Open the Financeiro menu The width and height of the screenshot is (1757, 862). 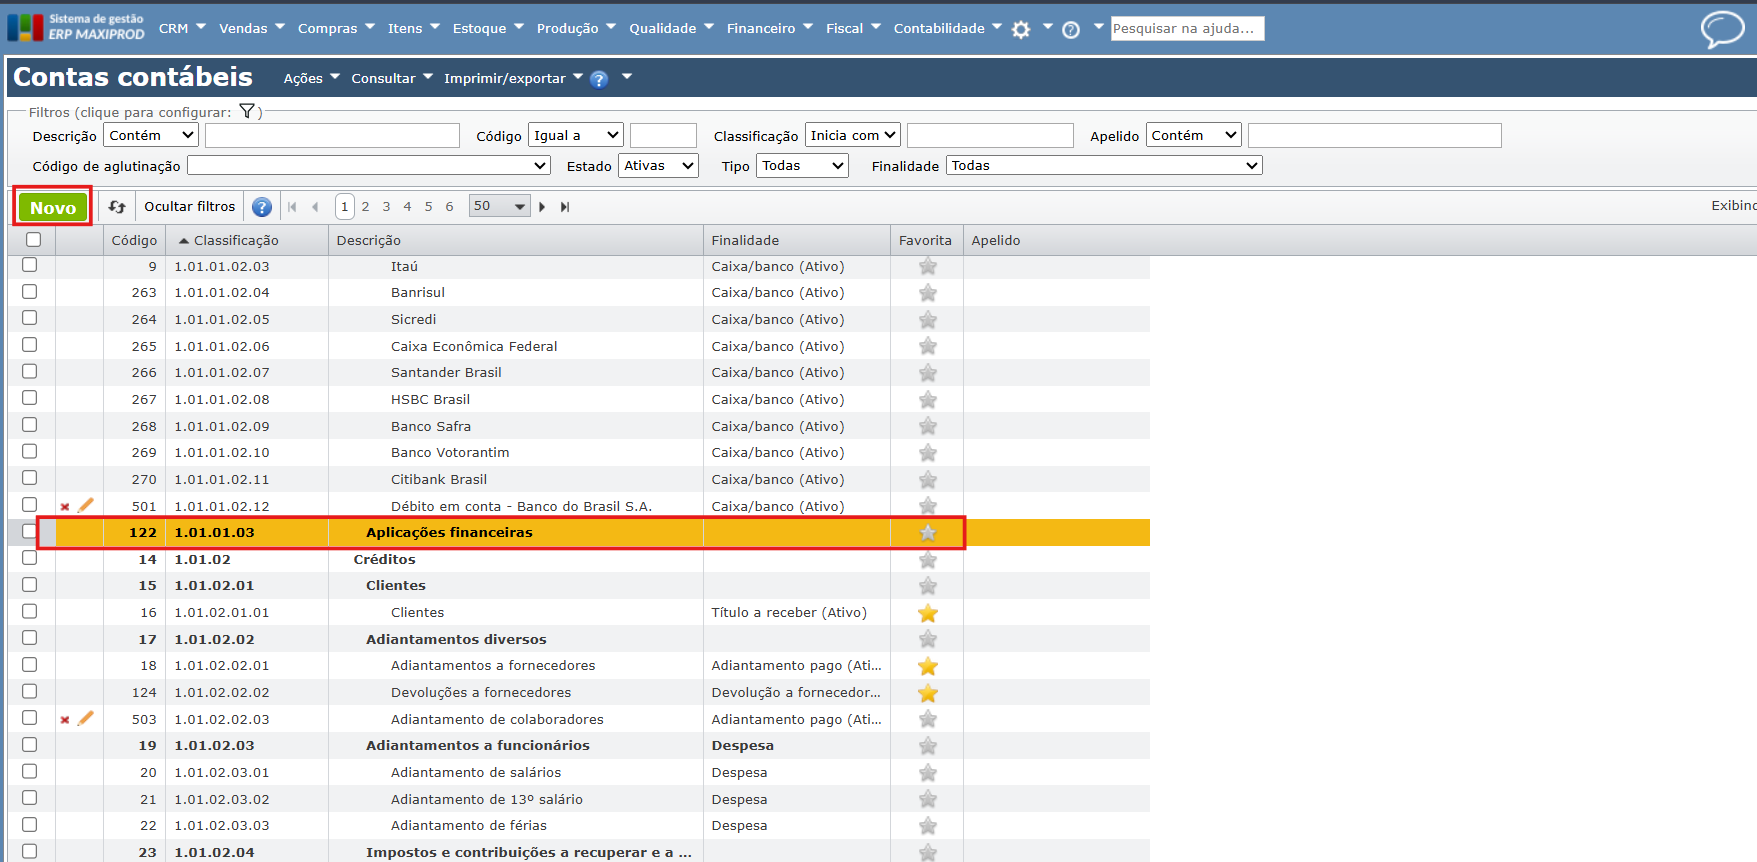769,28
